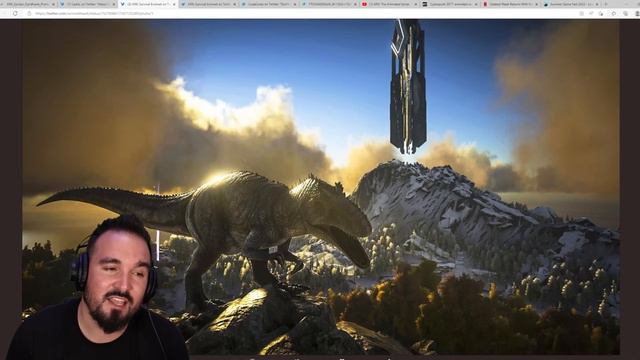
Task: Close the Cyberpunk 2077 tab
Action: coord(476,4)
